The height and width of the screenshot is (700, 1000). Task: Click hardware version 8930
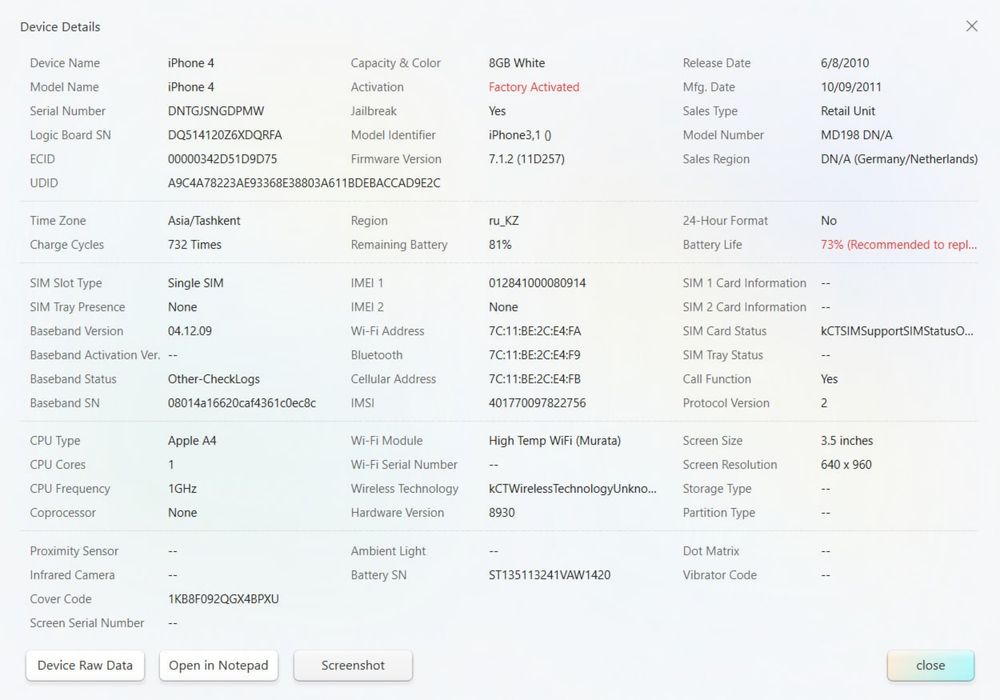tap(501, 513)
